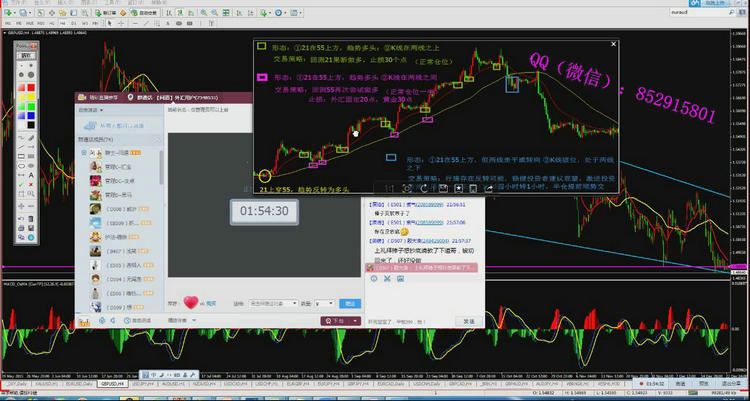Select member (D407) in the member list
Viewport: 750px width, 401px height.
pos(121,251)
